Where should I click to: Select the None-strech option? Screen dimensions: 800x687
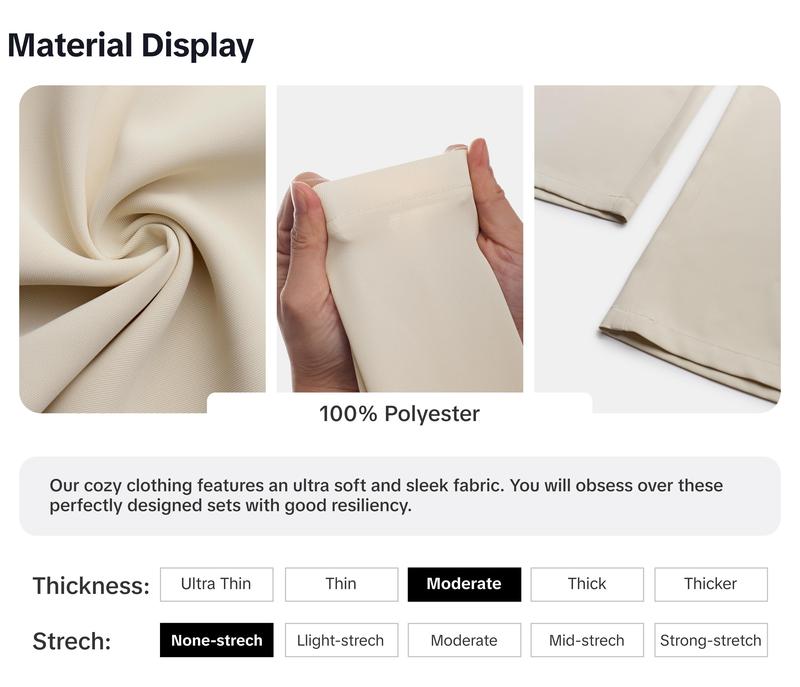[x=216, y=640]
